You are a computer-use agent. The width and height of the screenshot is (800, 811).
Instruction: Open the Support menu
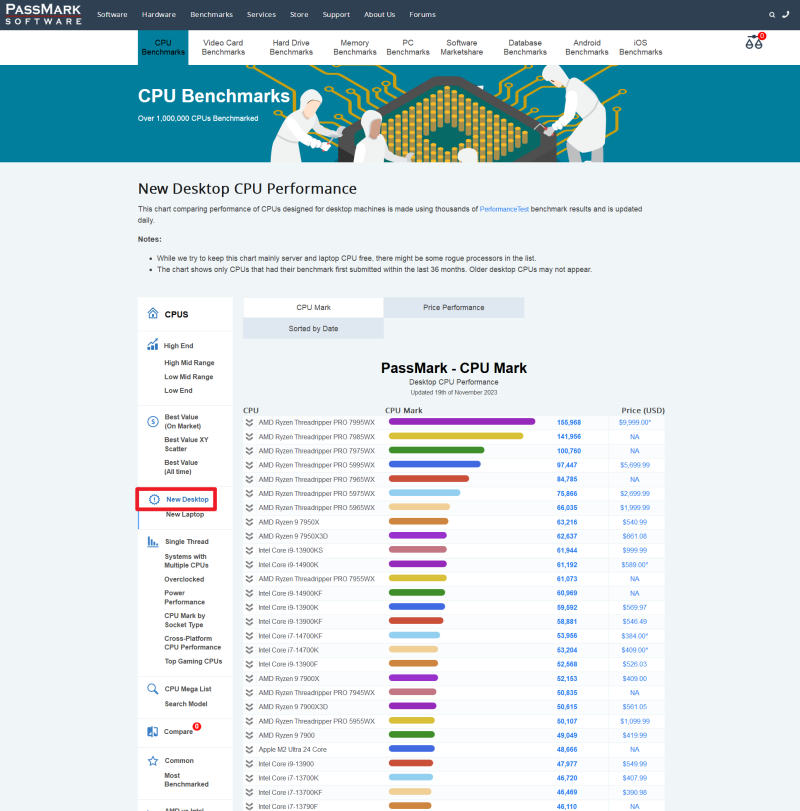point(336,14)
